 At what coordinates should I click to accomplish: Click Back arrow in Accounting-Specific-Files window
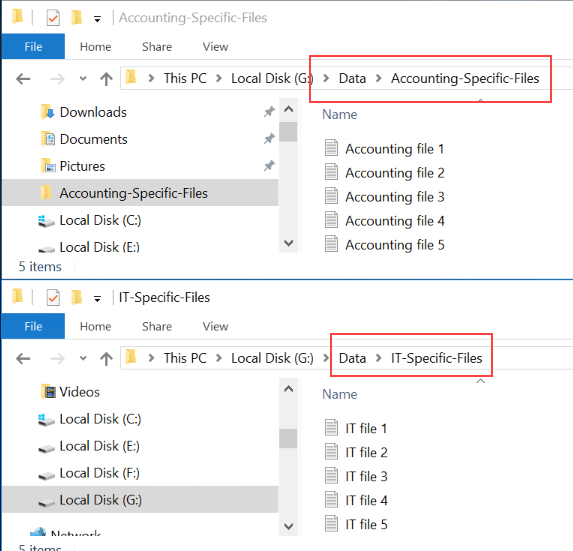pyautogui.click(x=23, y=79)
